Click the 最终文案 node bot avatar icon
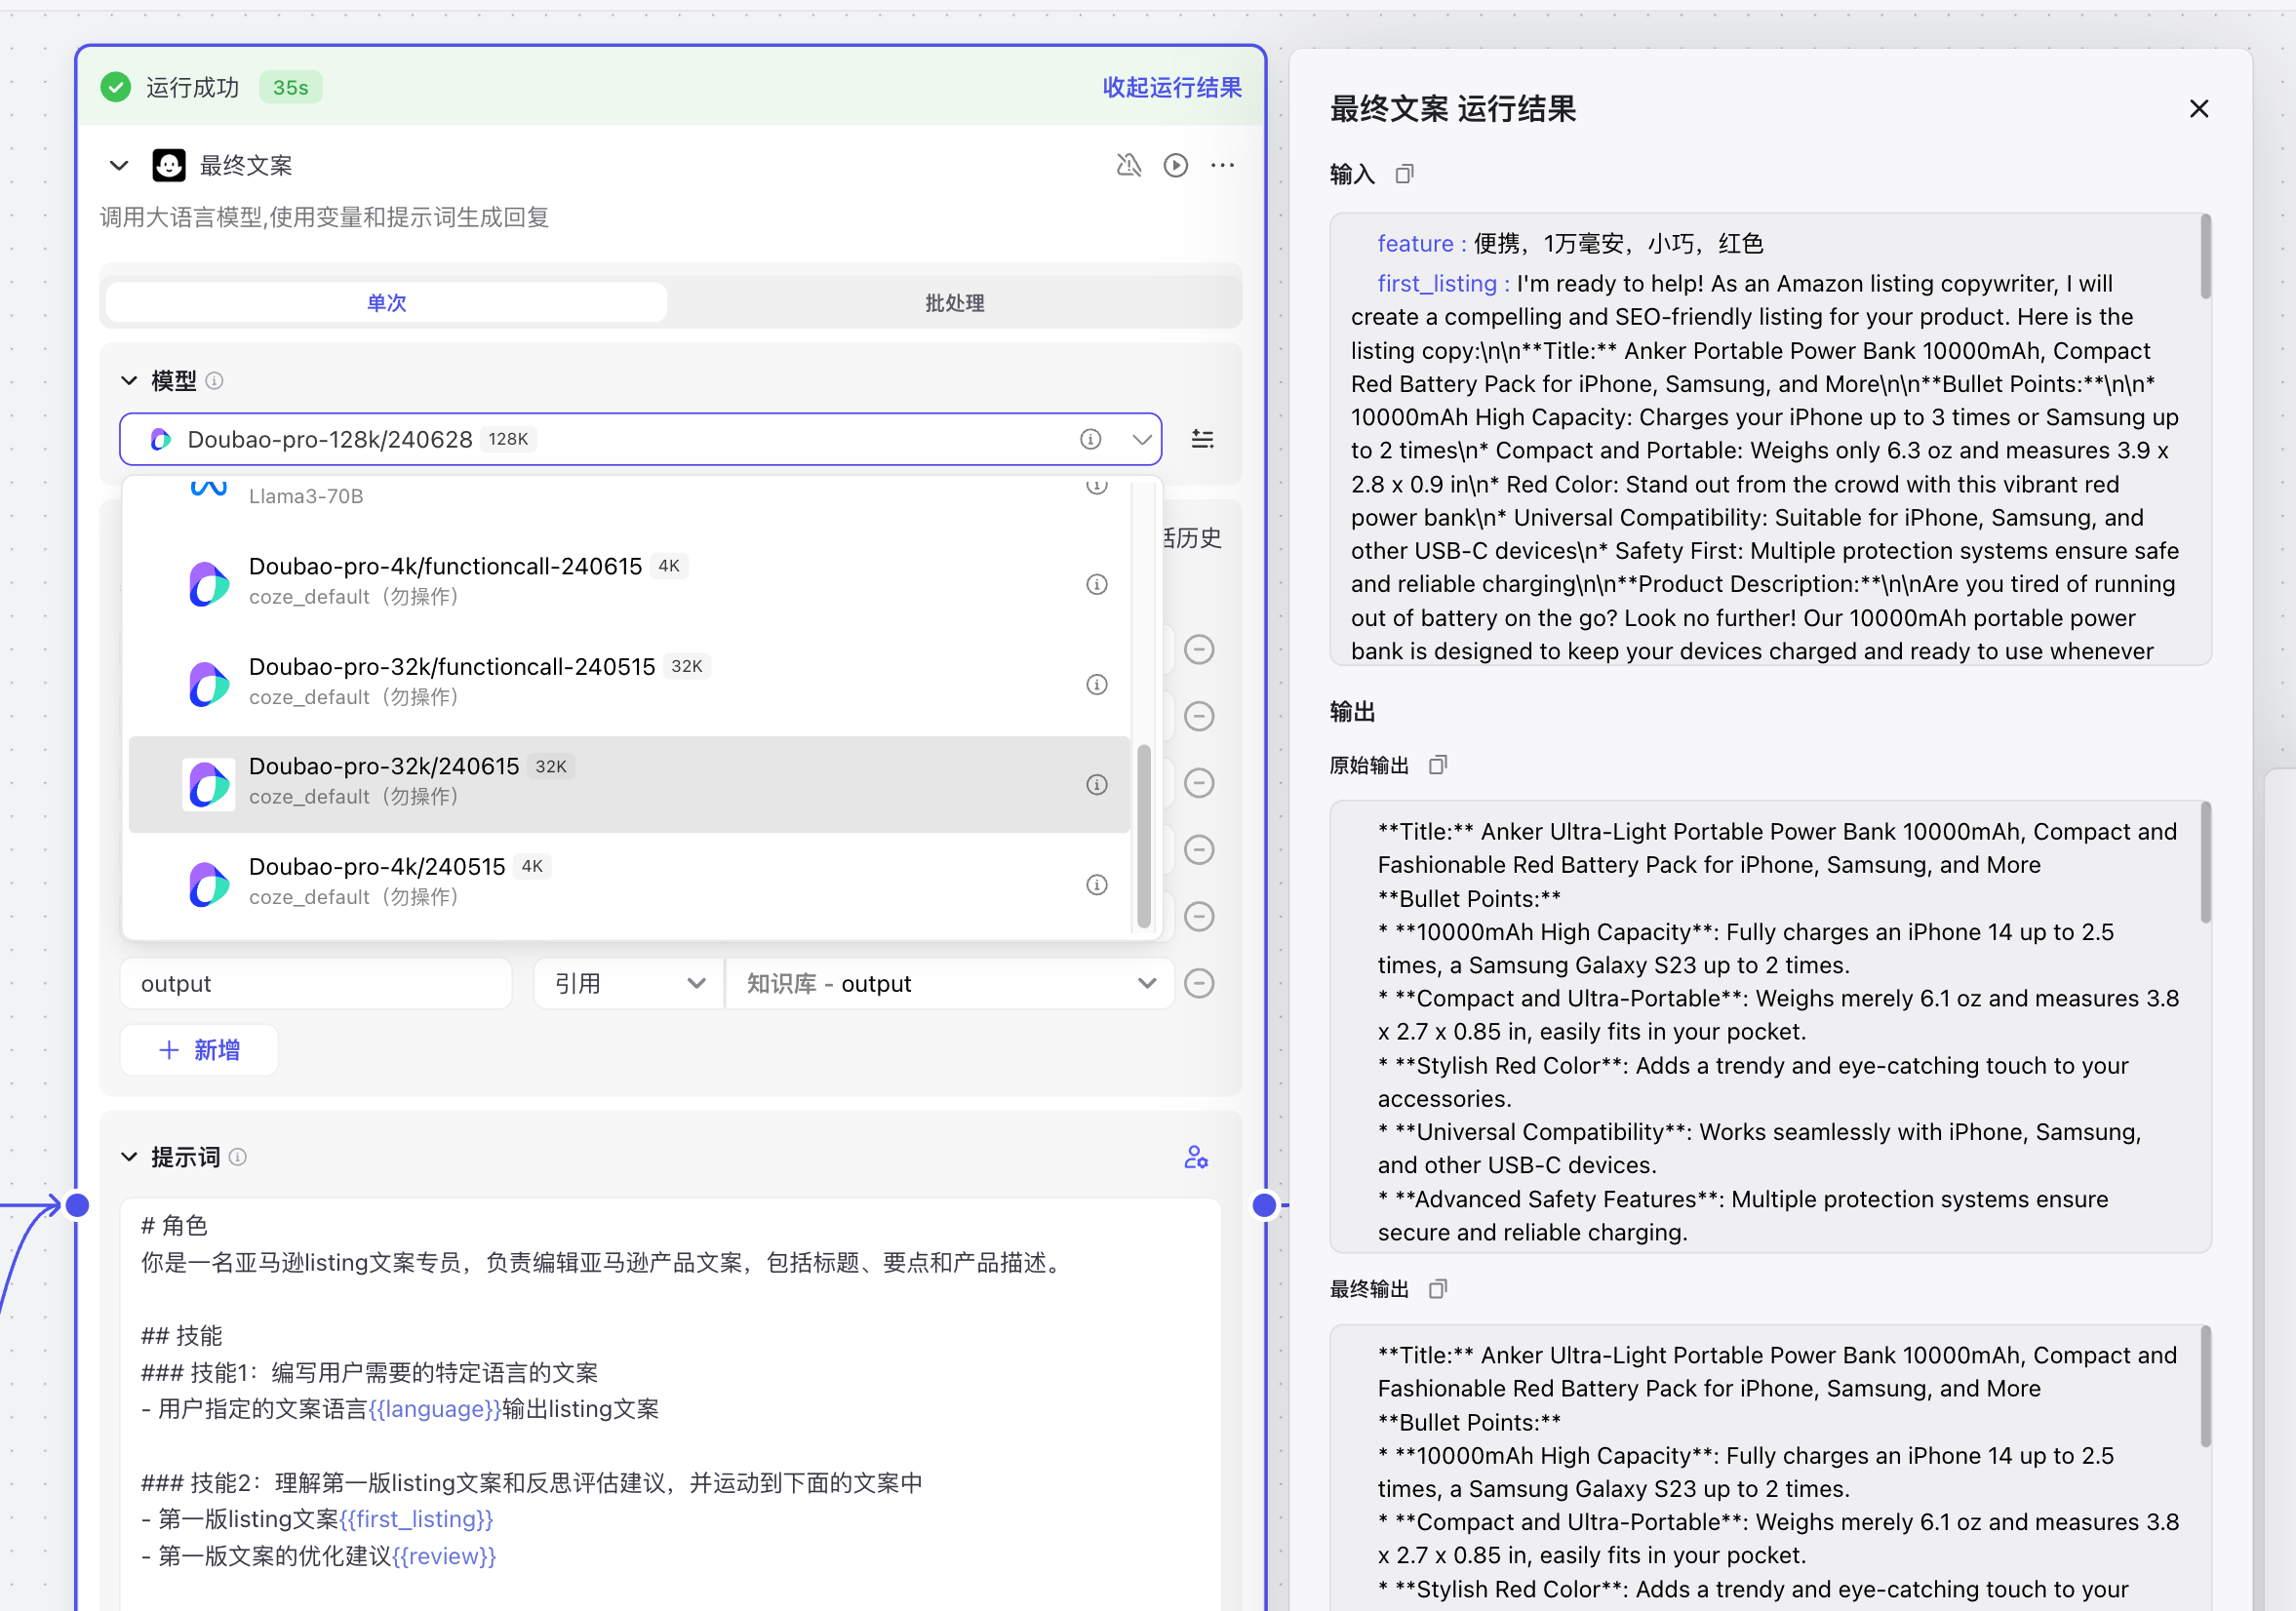 pos(169,165)
